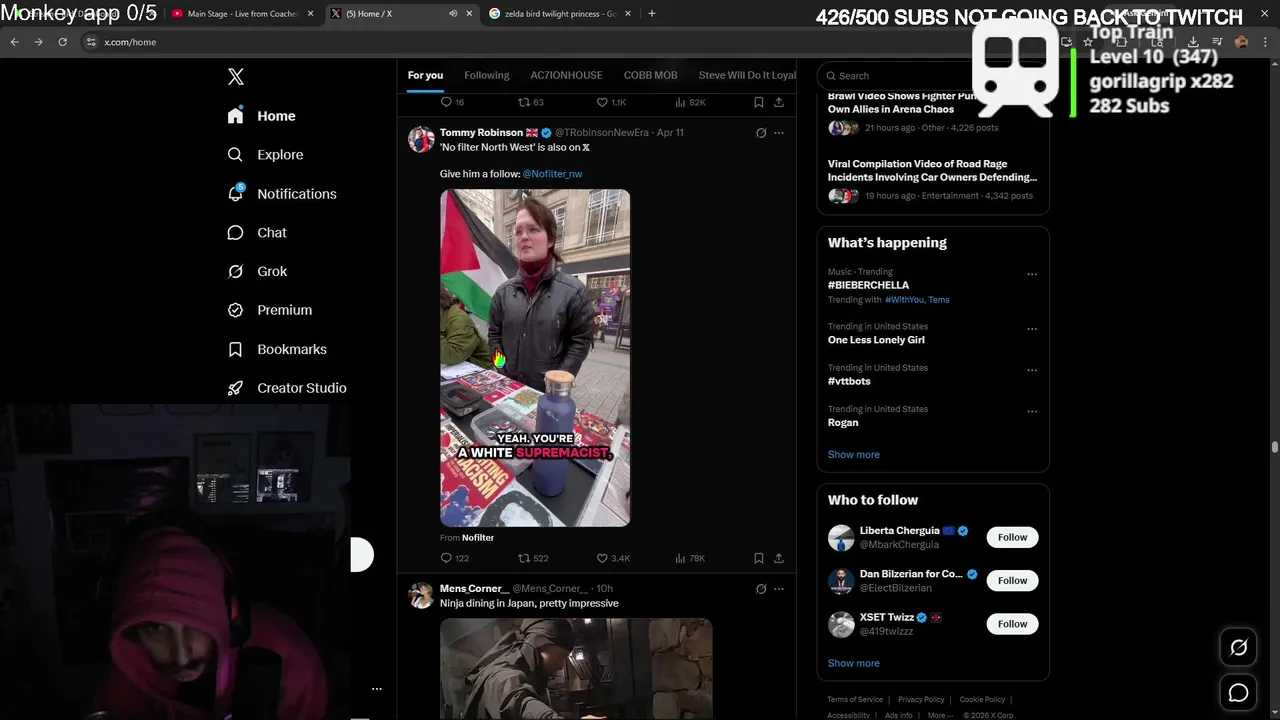Mute audio on Home / X tab
The width and height of the screenshot is (1280, 720).
click(453, 14)
